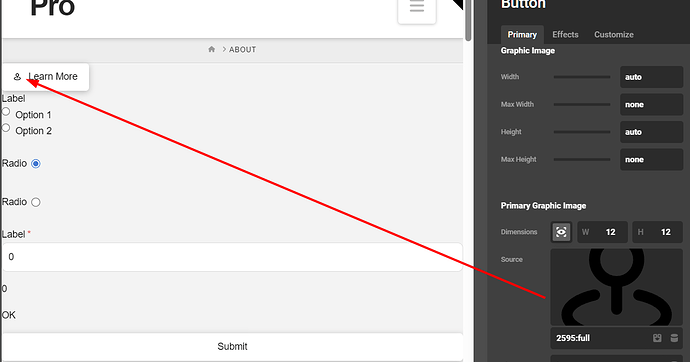
Task: Adjust the Max Height slider
Action: pos(582,160)
